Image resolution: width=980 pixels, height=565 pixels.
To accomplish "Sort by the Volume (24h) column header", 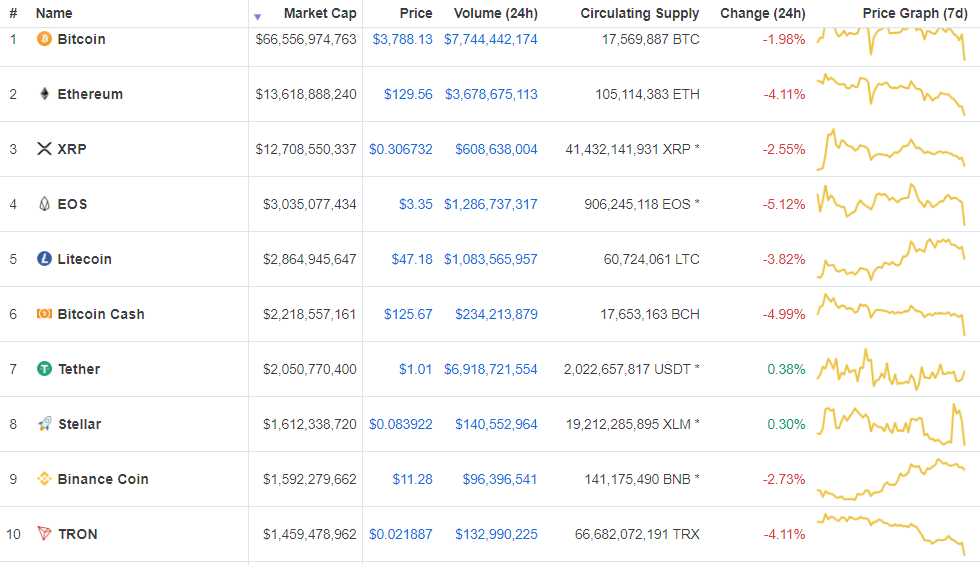I will point(496,13).
